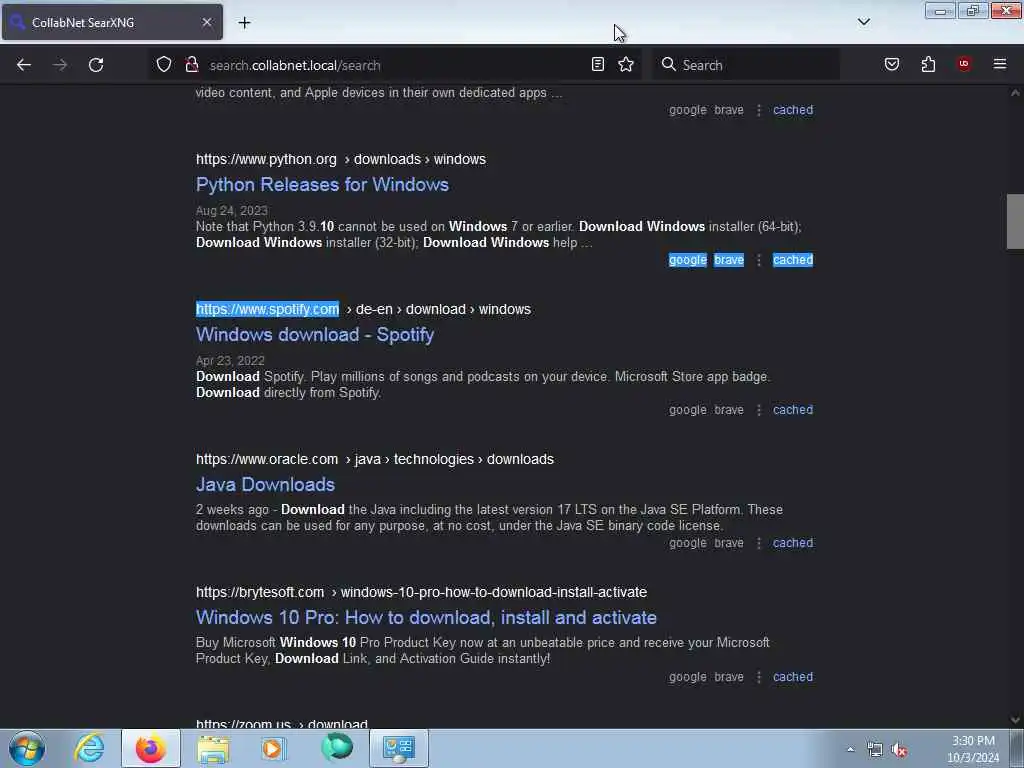Go back with the browser back arrow

[24, 65]
